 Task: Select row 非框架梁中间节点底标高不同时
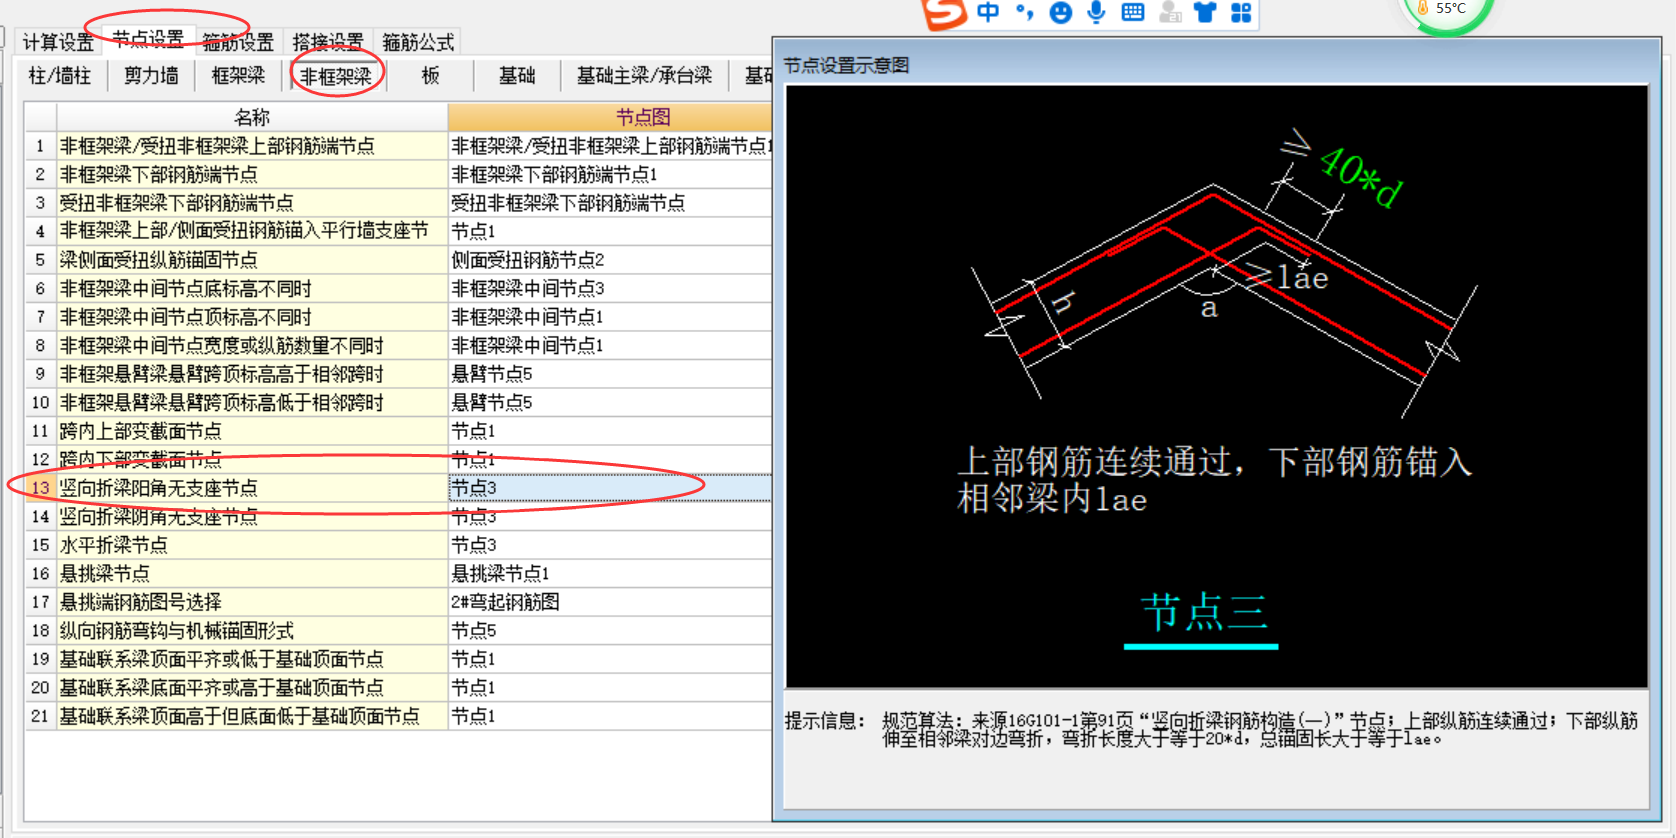coord(252,289)
